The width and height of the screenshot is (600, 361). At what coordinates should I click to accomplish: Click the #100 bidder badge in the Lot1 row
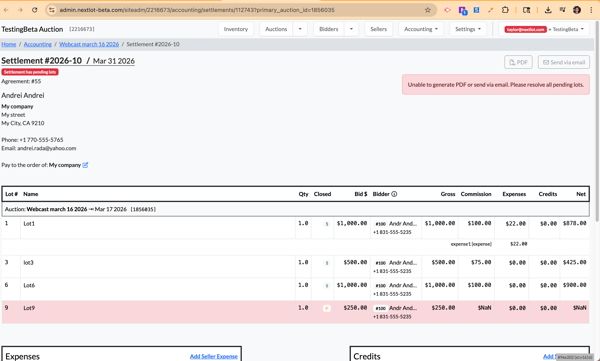click(380, 224)
